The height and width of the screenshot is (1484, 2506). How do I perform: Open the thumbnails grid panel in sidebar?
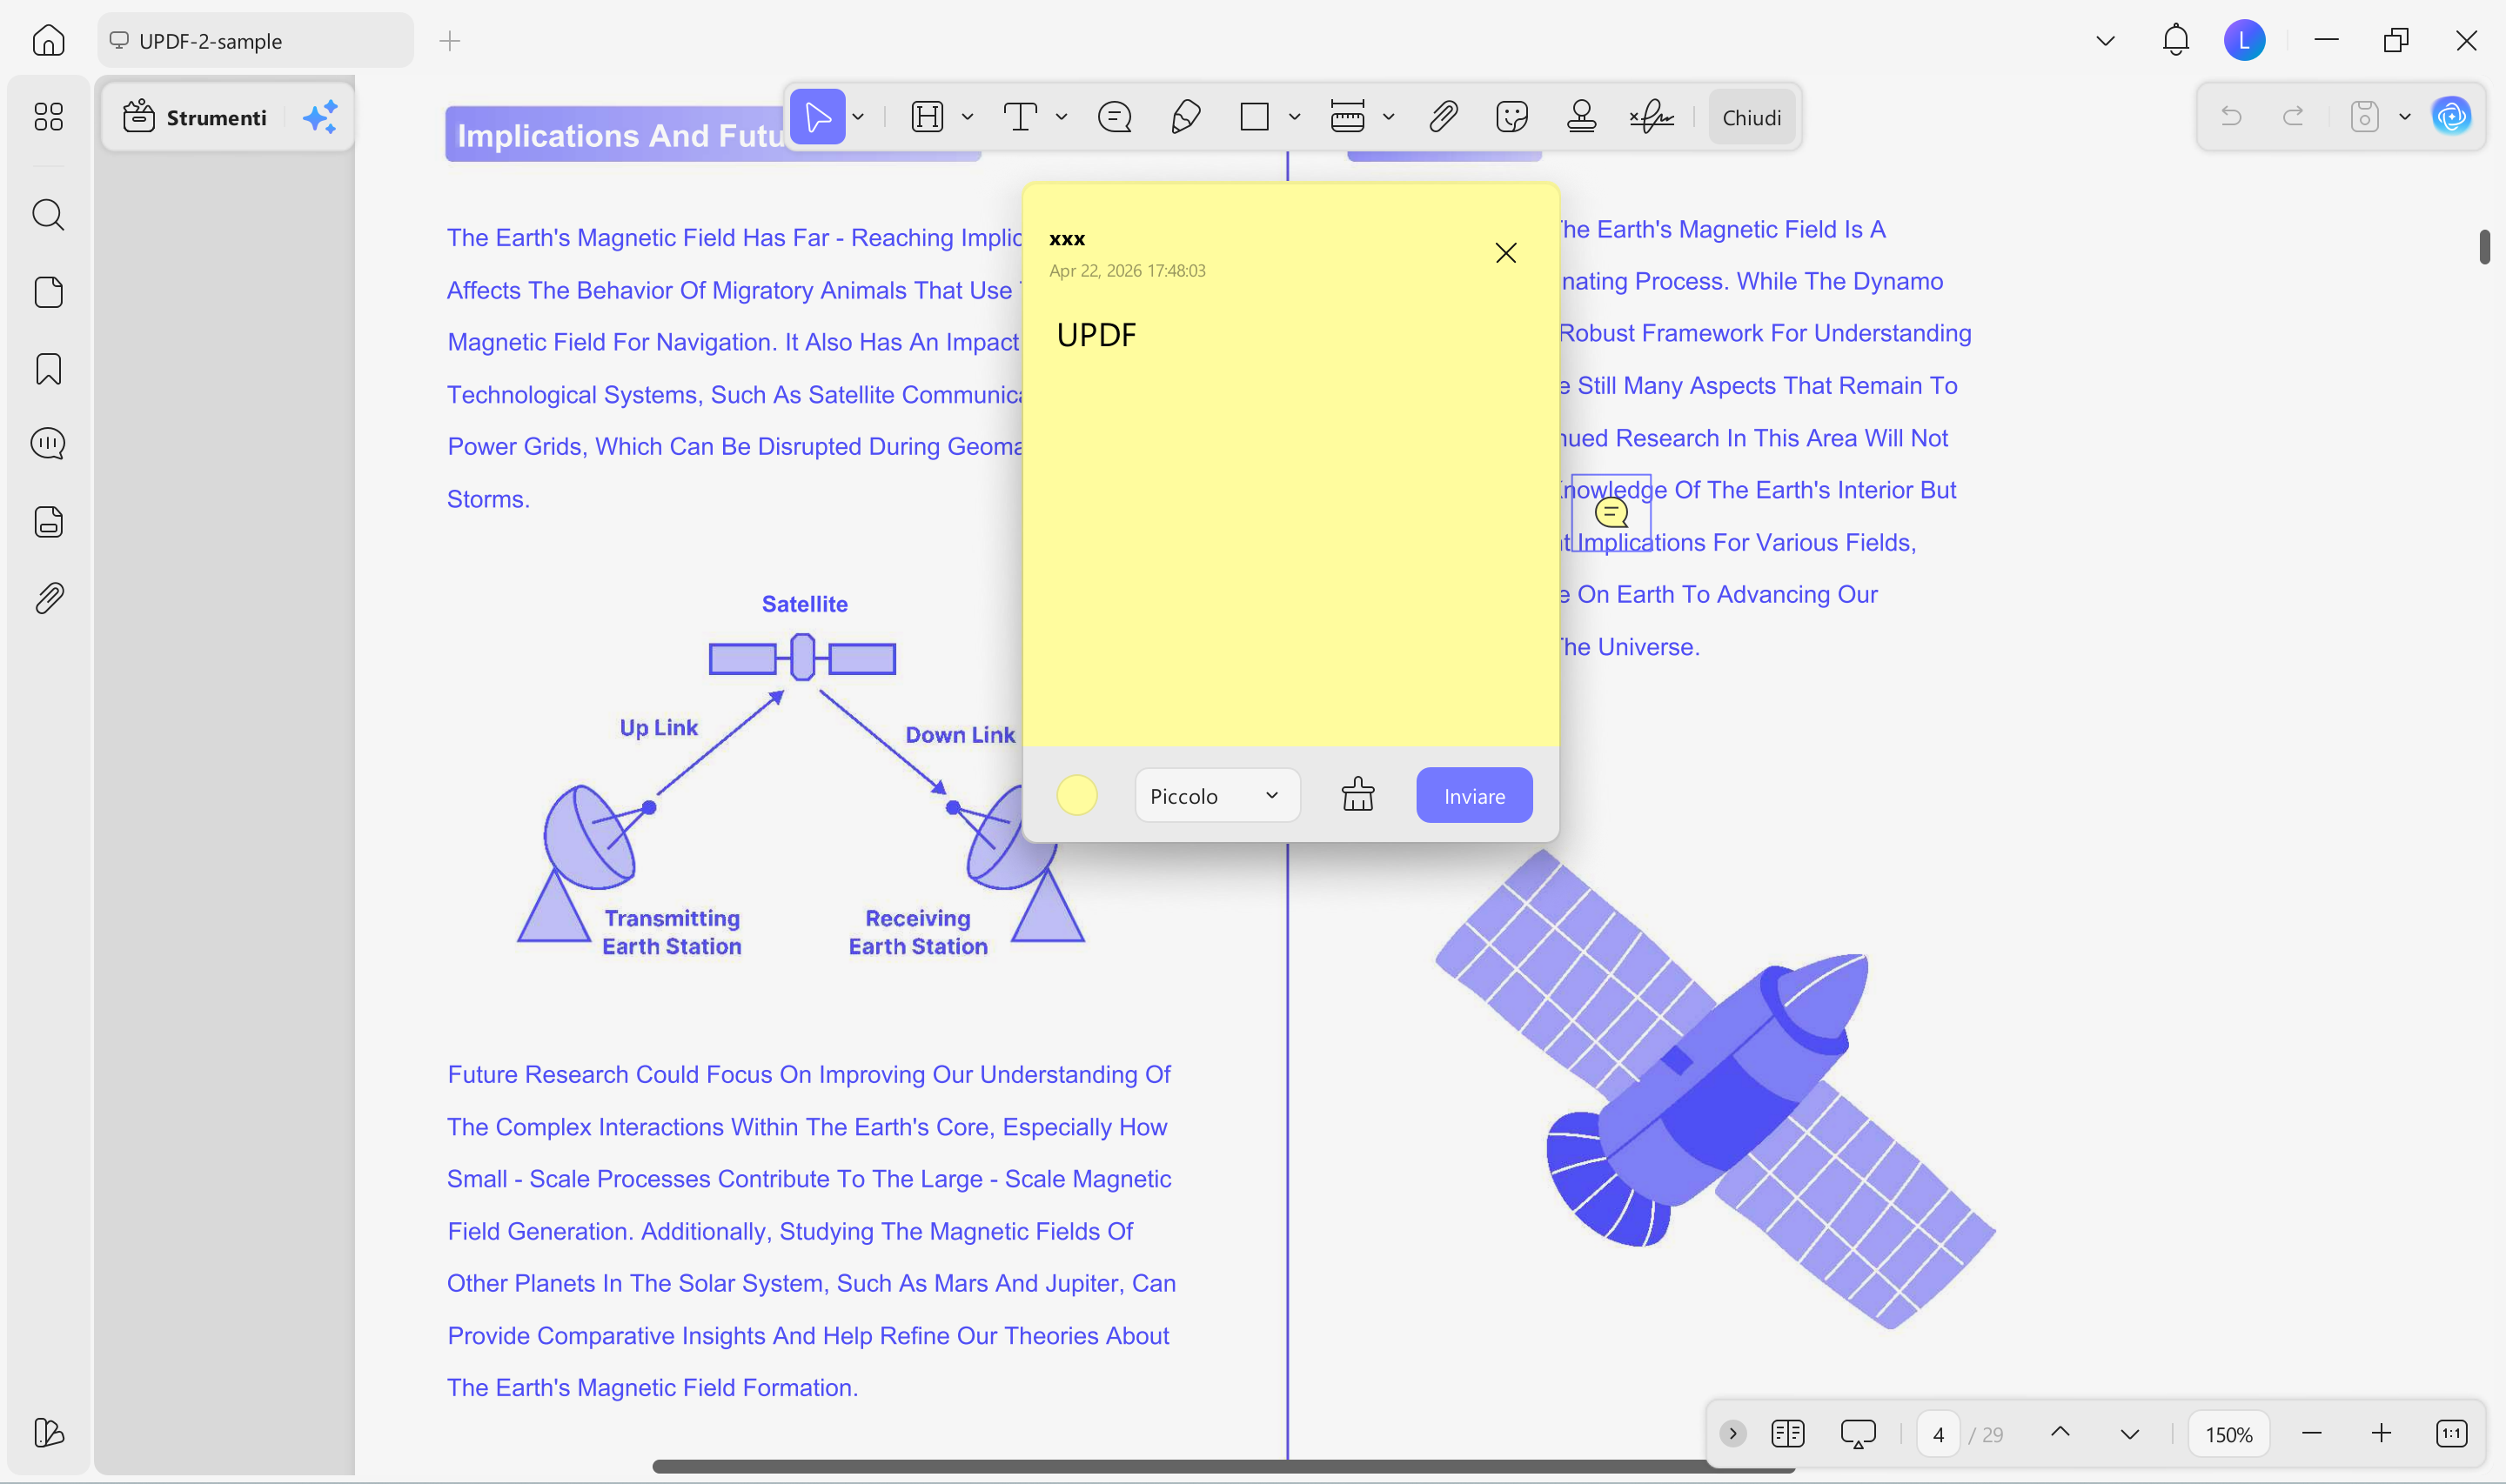click(x=48, y=117)
